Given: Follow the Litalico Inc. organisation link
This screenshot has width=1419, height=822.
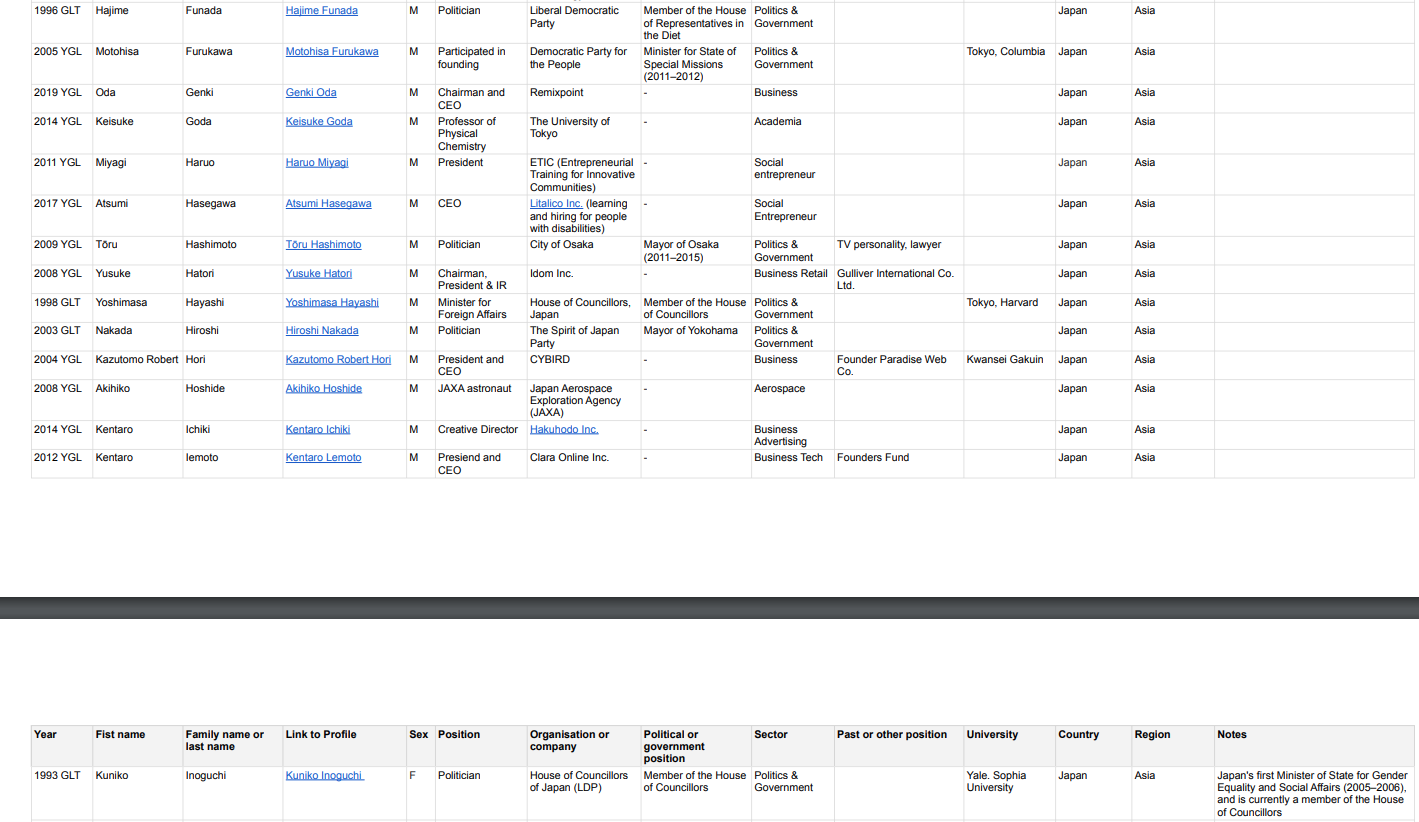Looking at the screenshot, I should pyautogui.click(x=556, y=203).
